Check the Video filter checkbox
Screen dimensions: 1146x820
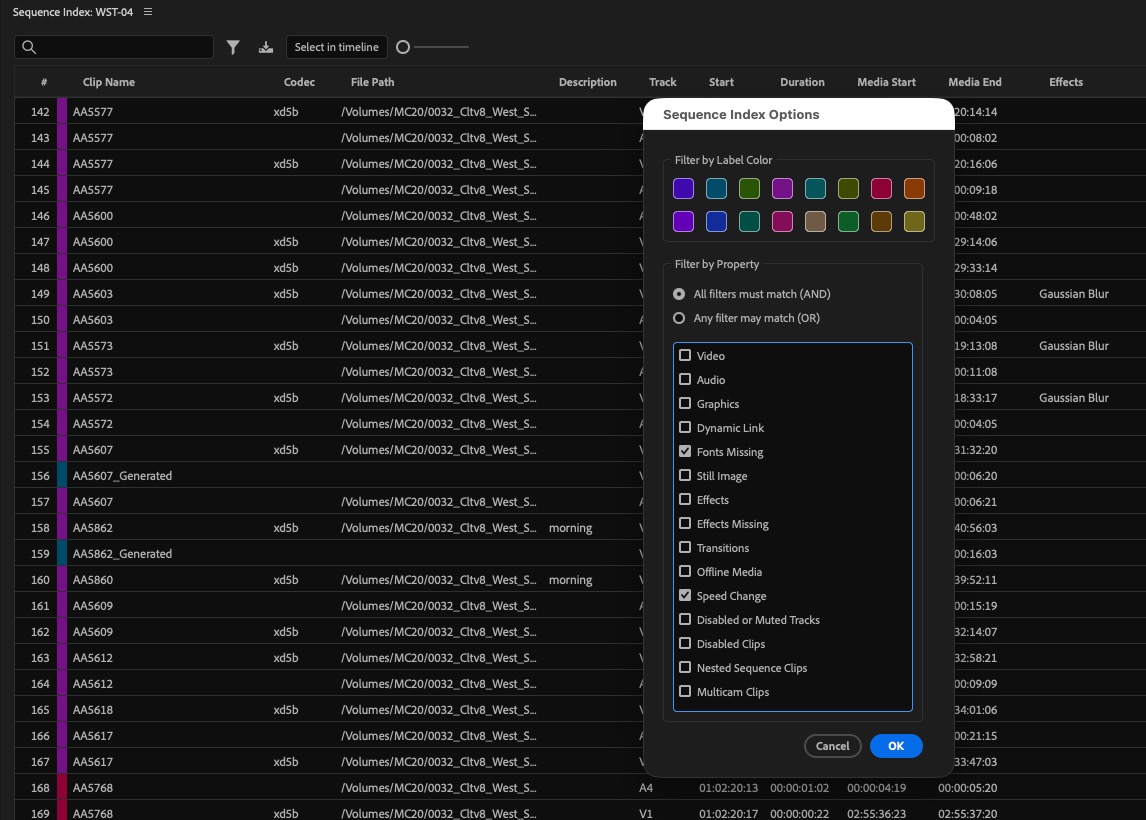tap(685, 355)
